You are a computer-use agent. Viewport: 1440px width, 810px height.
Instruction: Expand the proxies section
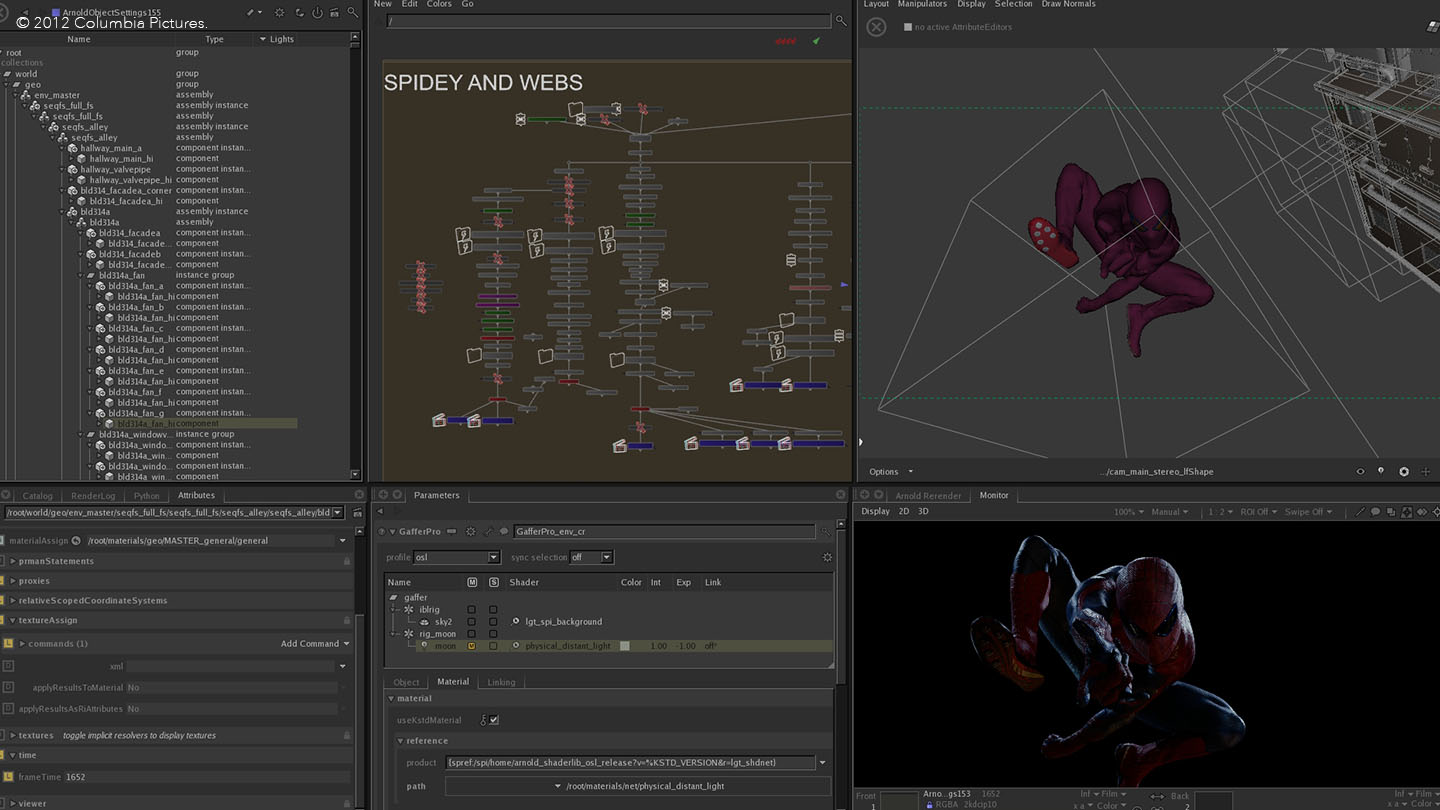(13, 581)
